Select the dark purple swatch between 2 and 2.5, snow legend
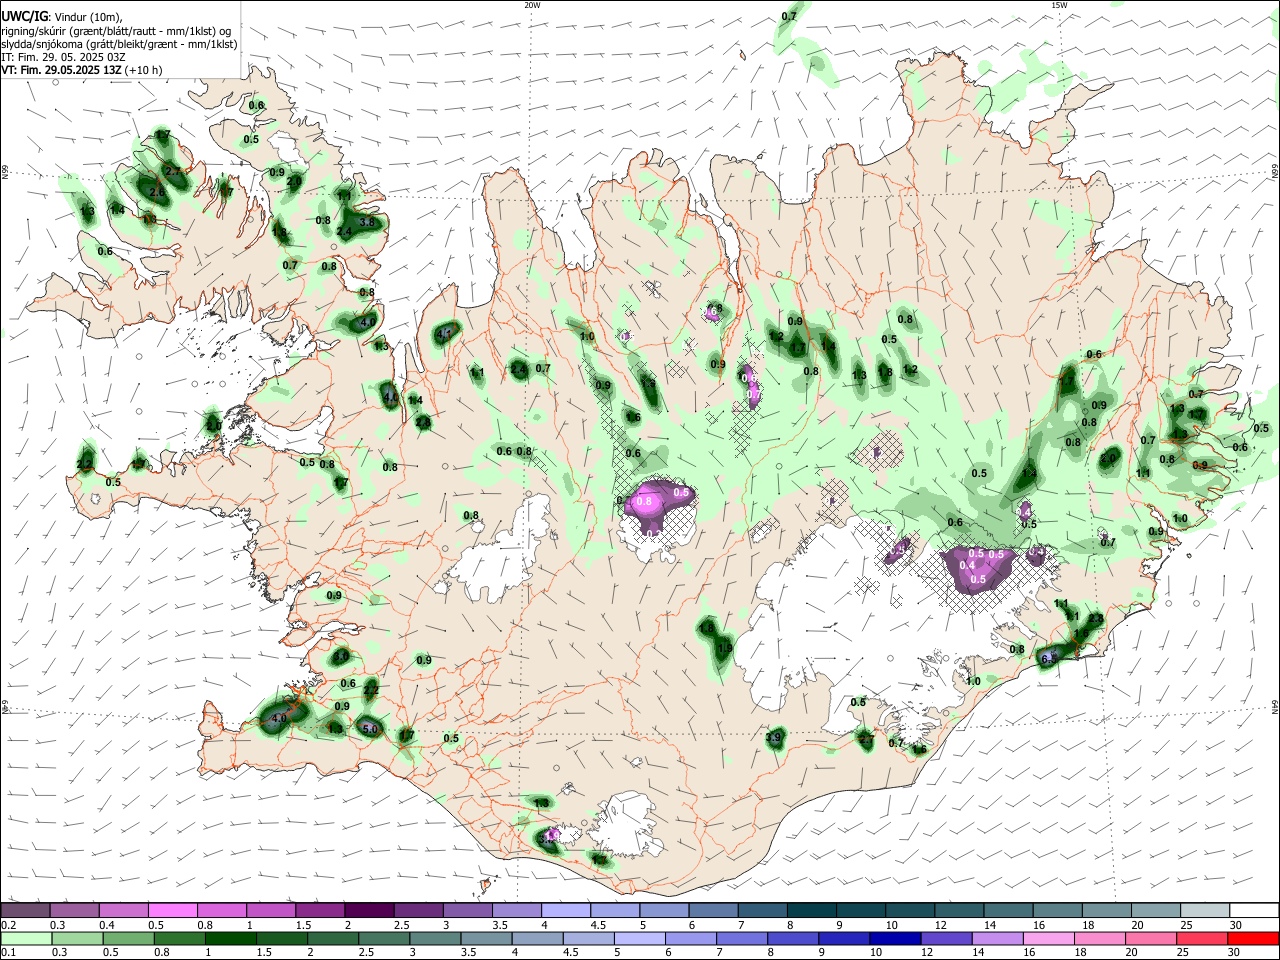Viewport: 1280px width, 960px height. tap(369, 910)
